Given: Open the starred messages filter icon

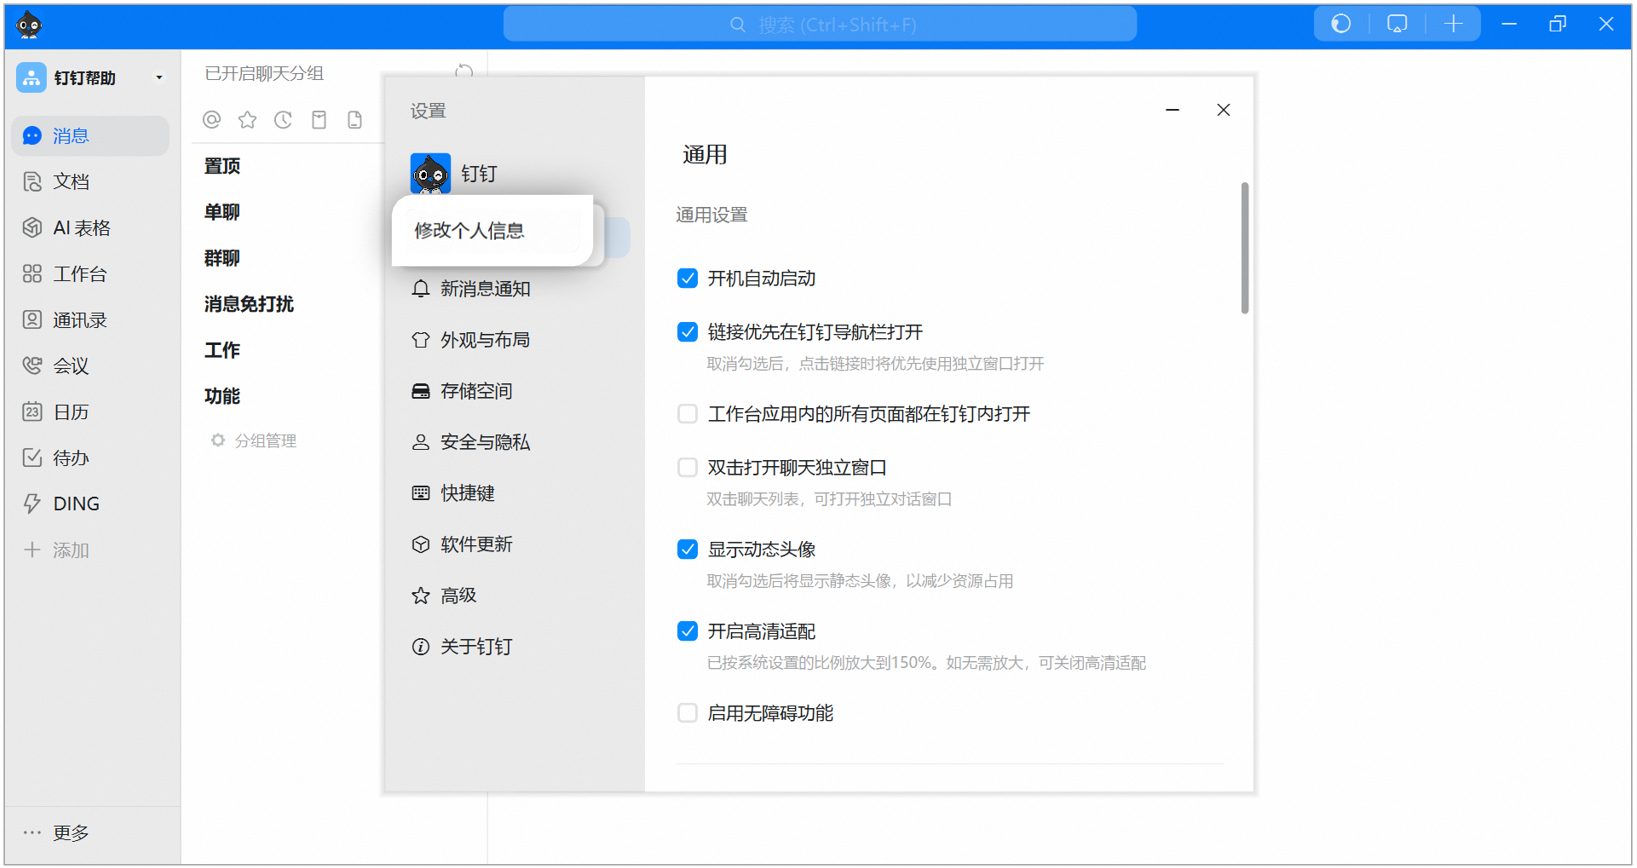Looking at the screenshot, I should pos(247,120).
